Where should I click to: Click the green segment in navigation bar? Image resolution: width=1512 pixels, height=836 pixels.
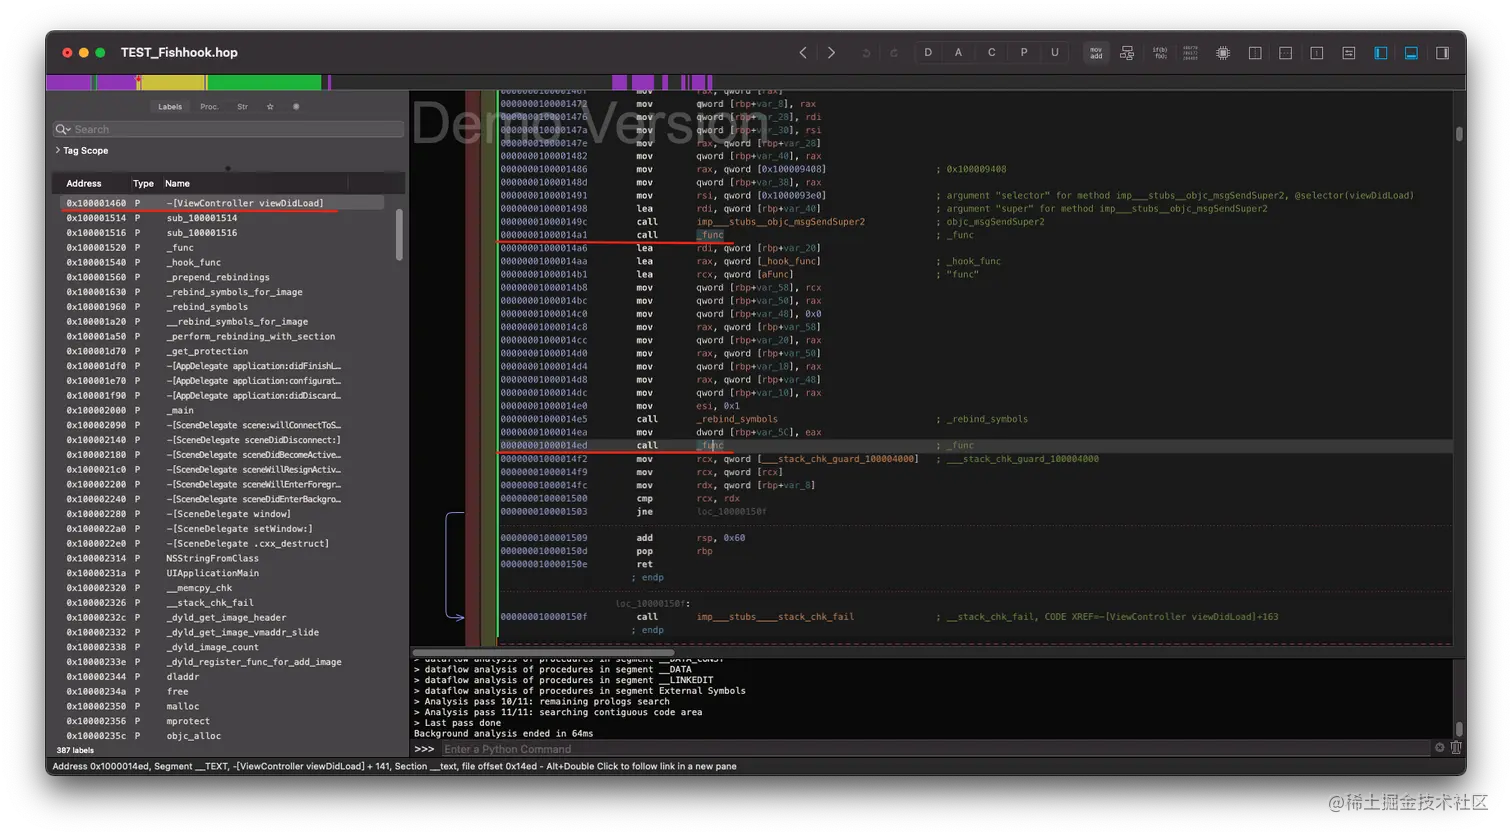pyautogui.click(x=264, y=83)
